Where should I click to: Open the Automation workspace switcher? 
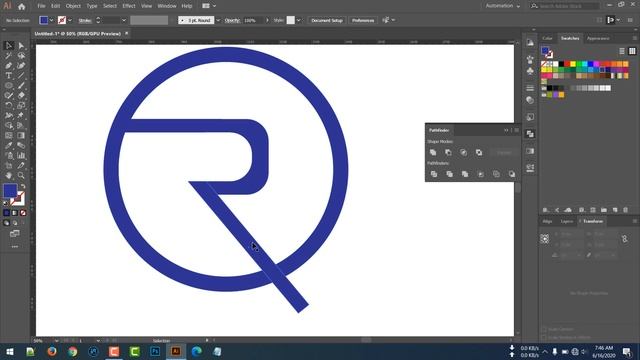coord(502,6)
